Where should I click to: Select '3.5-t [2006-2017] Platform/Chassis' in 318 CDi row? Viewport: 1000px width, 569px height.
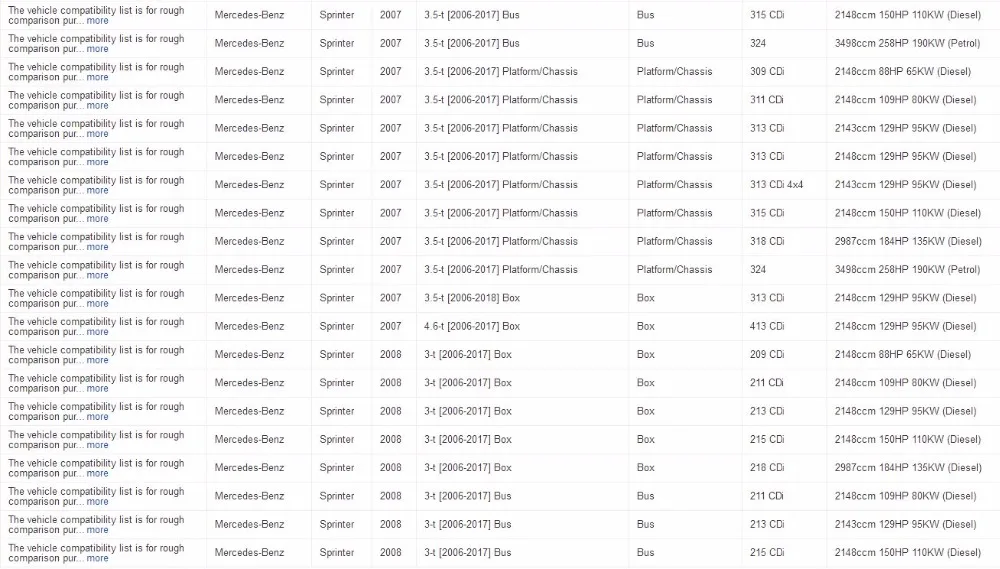(x=501, y=241)
